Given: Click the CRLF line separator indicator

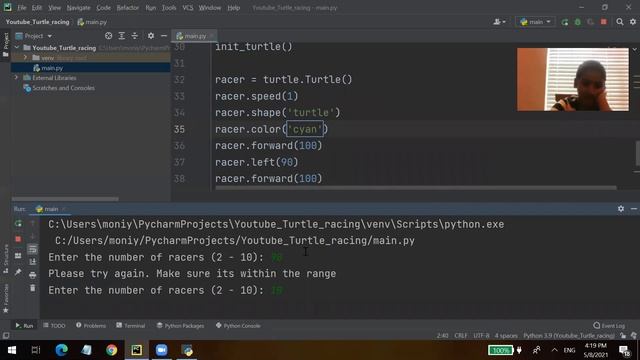Looking at the screenshot, I should [x=461, y=336].
